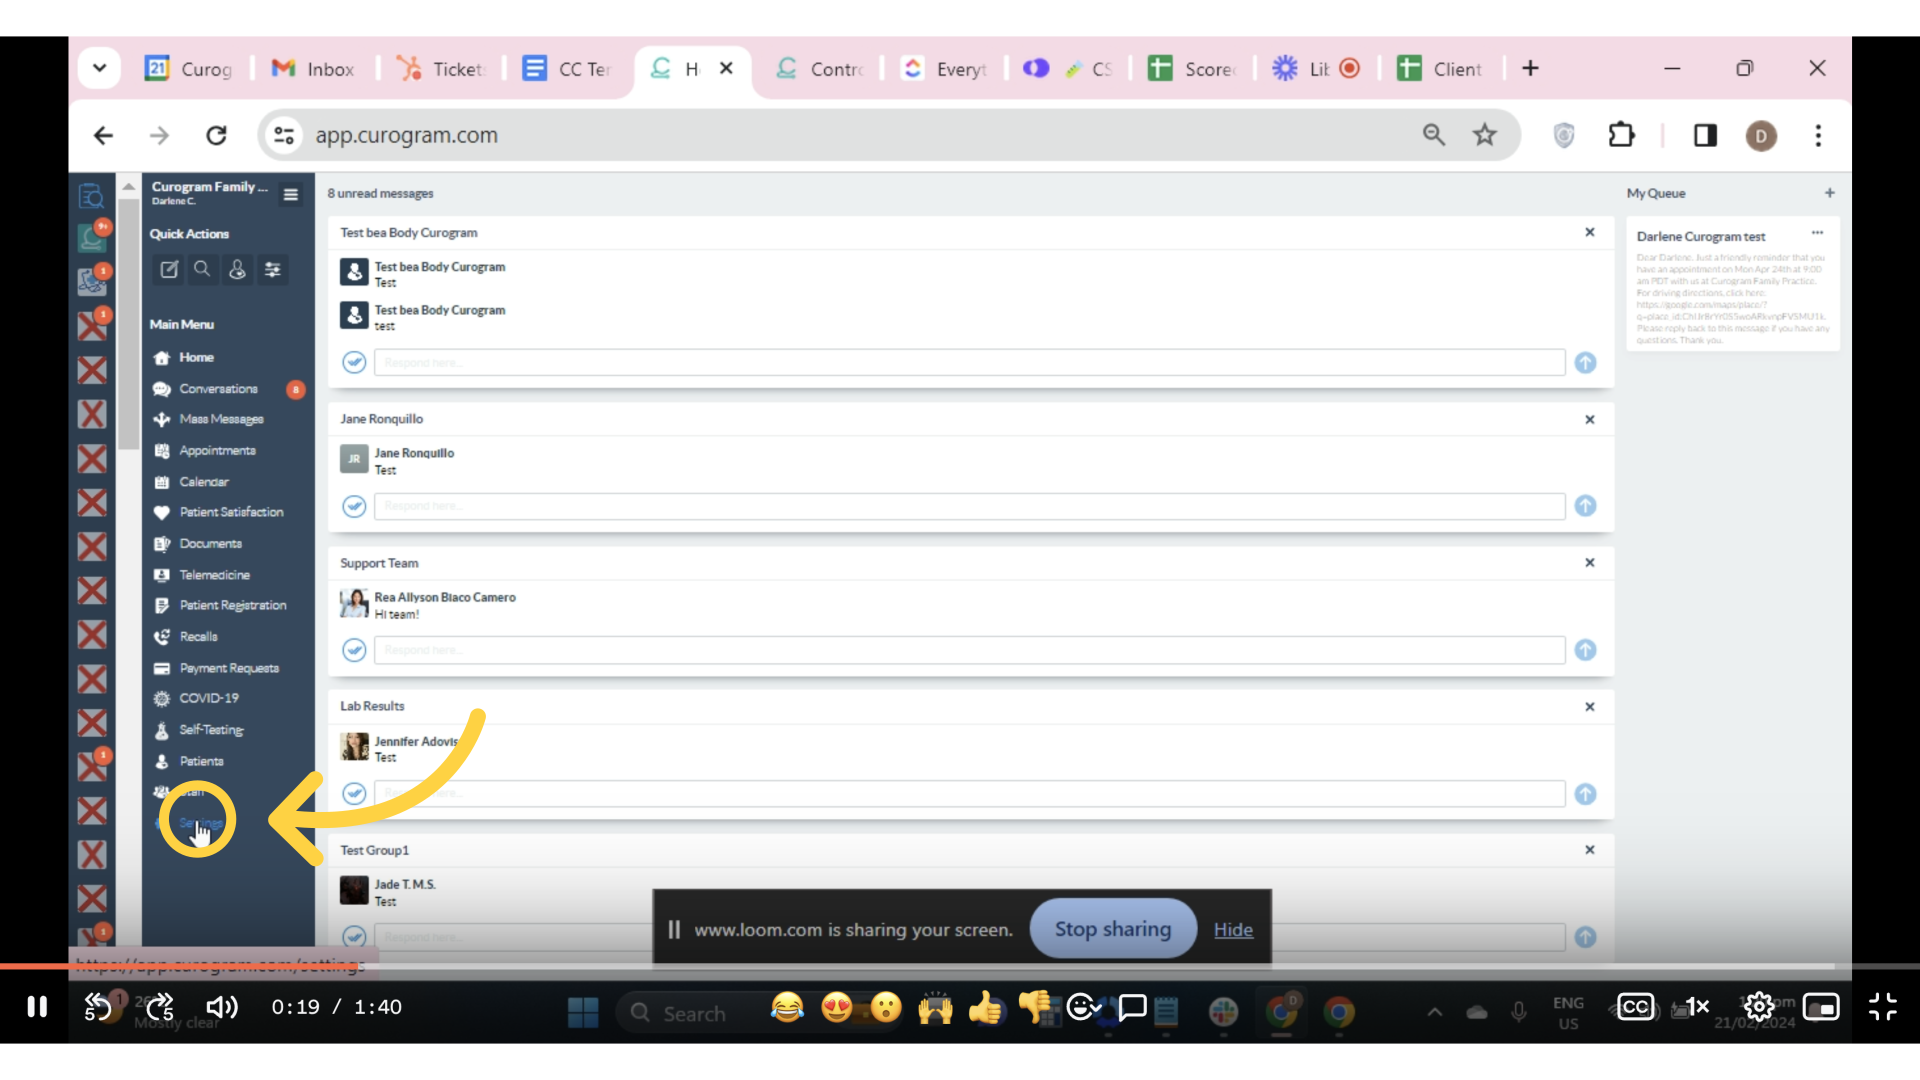React with the surprised face emoji

(x=886, y=1007)
